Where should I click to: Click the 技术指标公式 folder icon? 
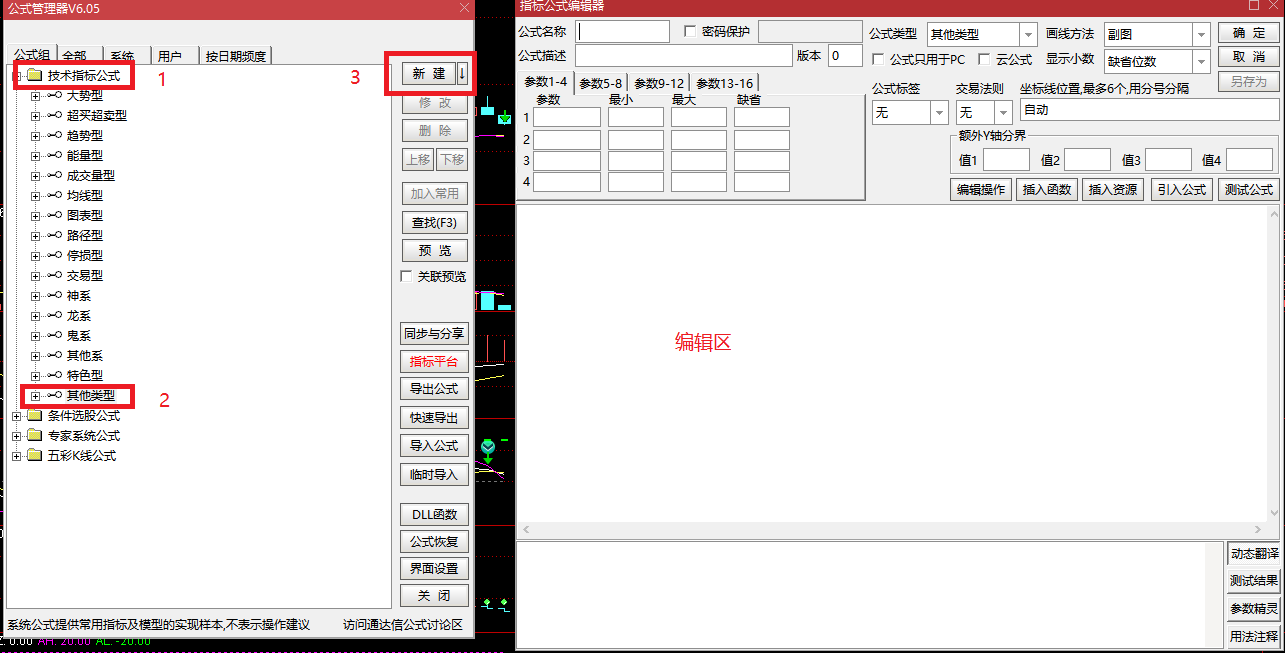(x=35, y=76)
